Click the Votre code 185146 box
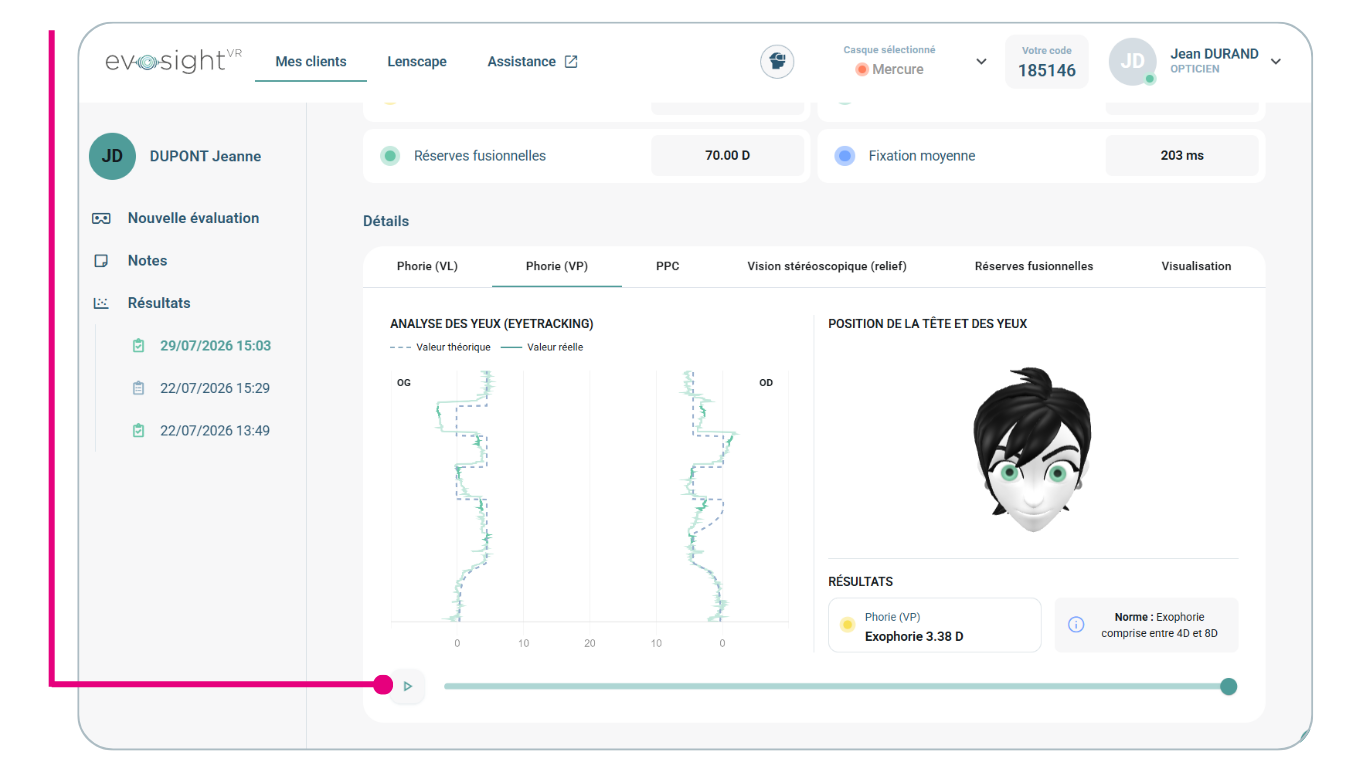The width and height of the screenshot is (1363, 772). pos(1047,62)
